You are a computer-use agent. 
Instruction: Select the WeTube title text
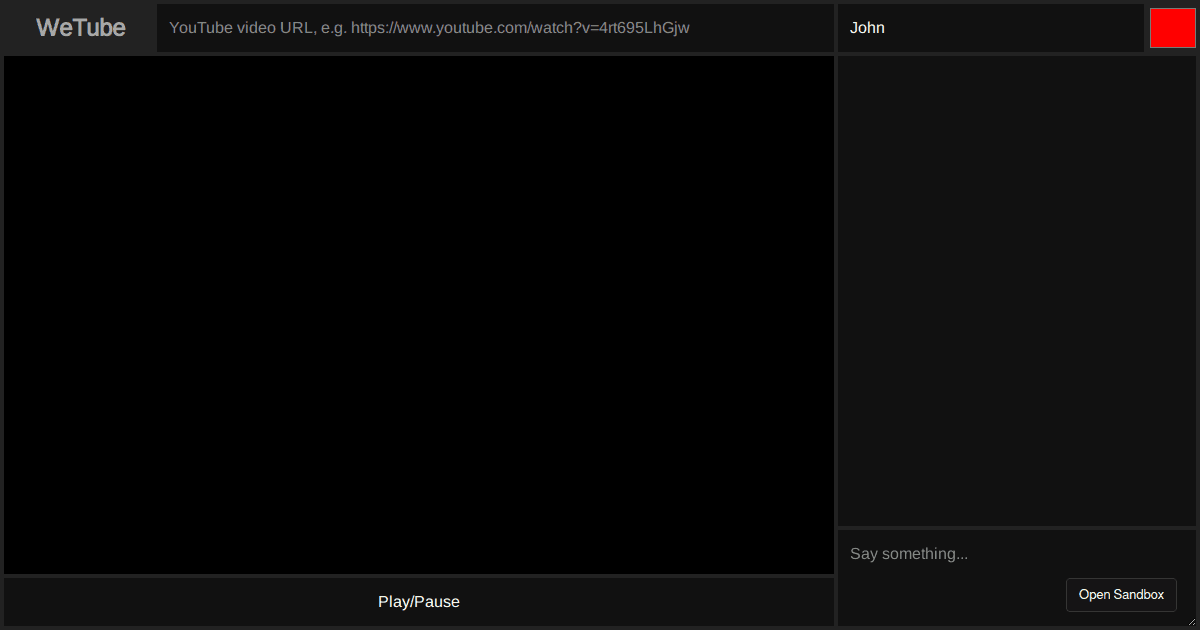pos(79,27)
